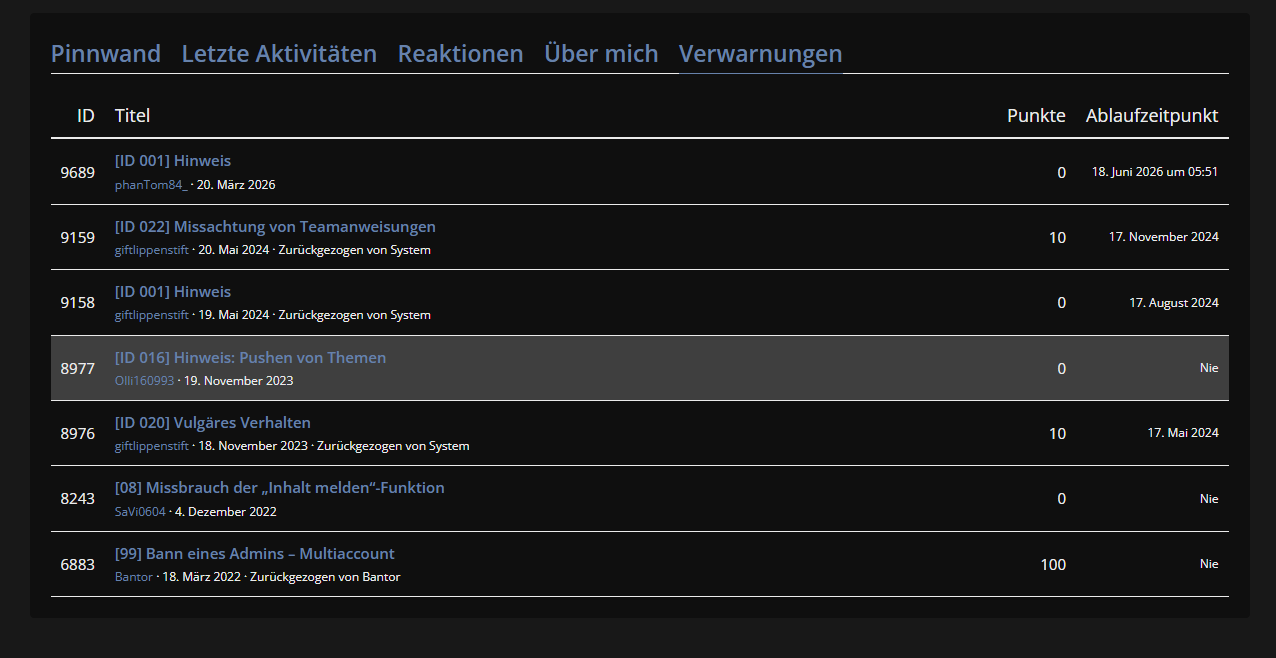Open the Über mich tab
Screen dimensions: 1276x658
pyautogui.click(x=601, y=53)
